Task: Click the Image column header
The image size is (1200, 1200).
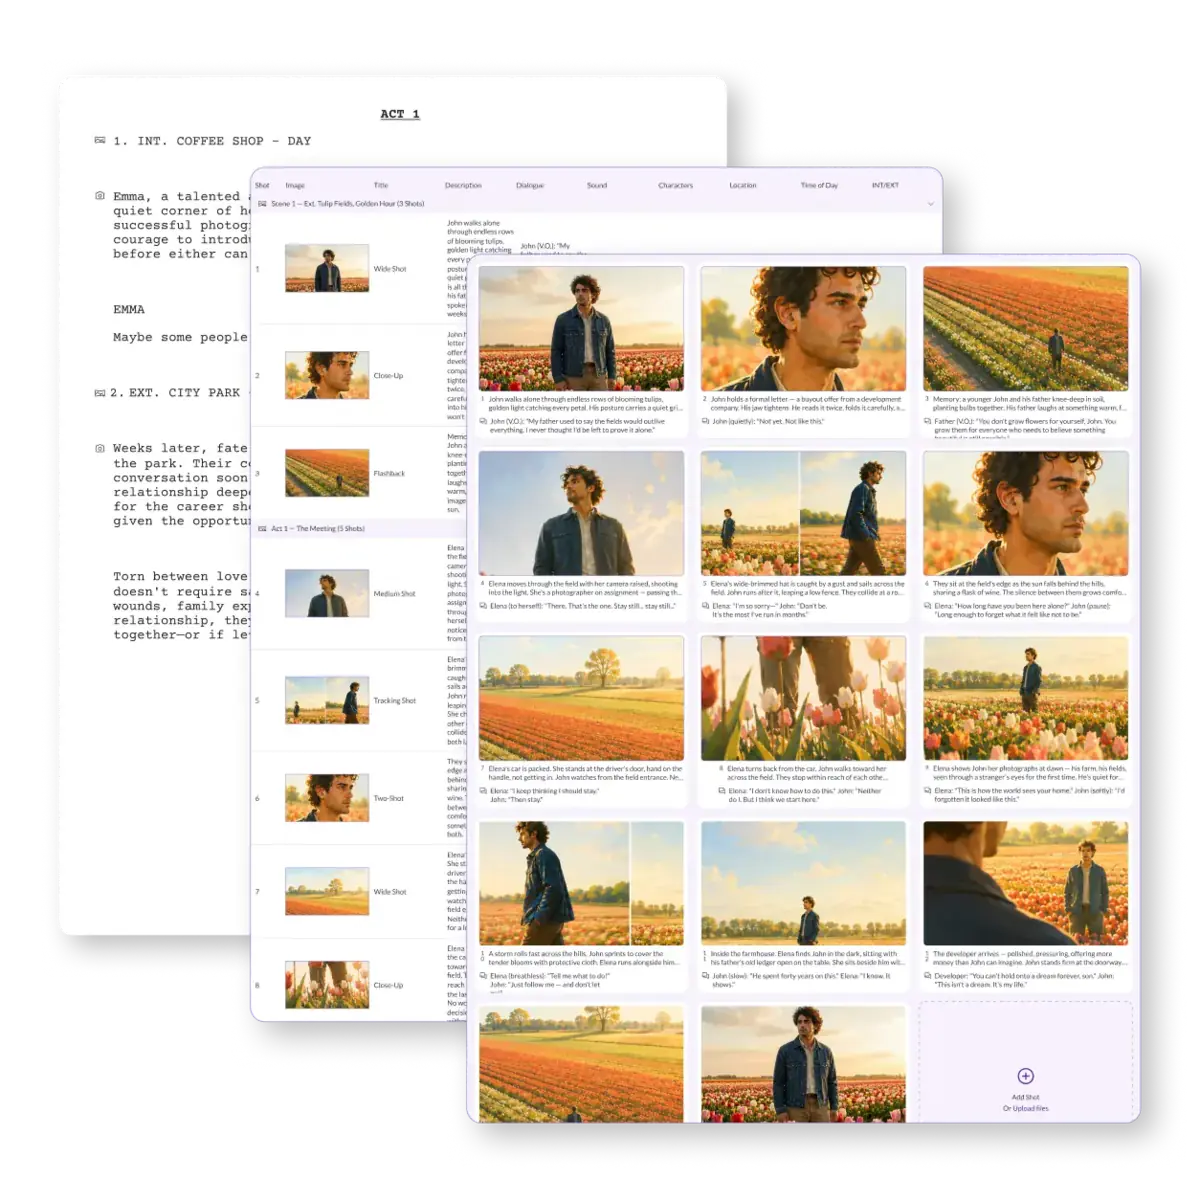Action: coord(295,185)
